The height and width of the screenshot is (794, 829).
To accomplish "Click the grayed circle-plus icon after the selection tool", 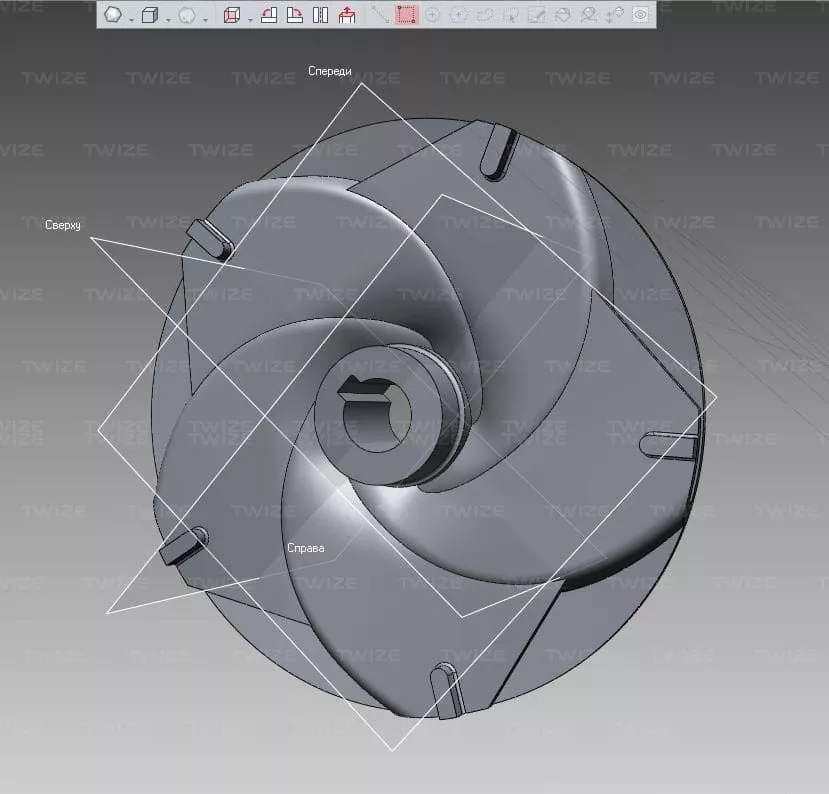I will [433, 15].
